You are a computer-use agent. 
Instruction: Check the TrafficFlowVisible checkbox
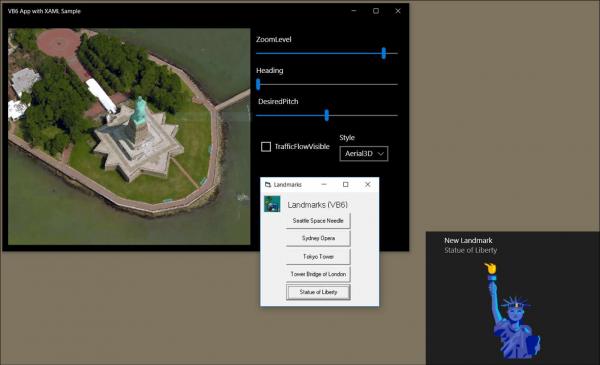[x=266, y=147]
